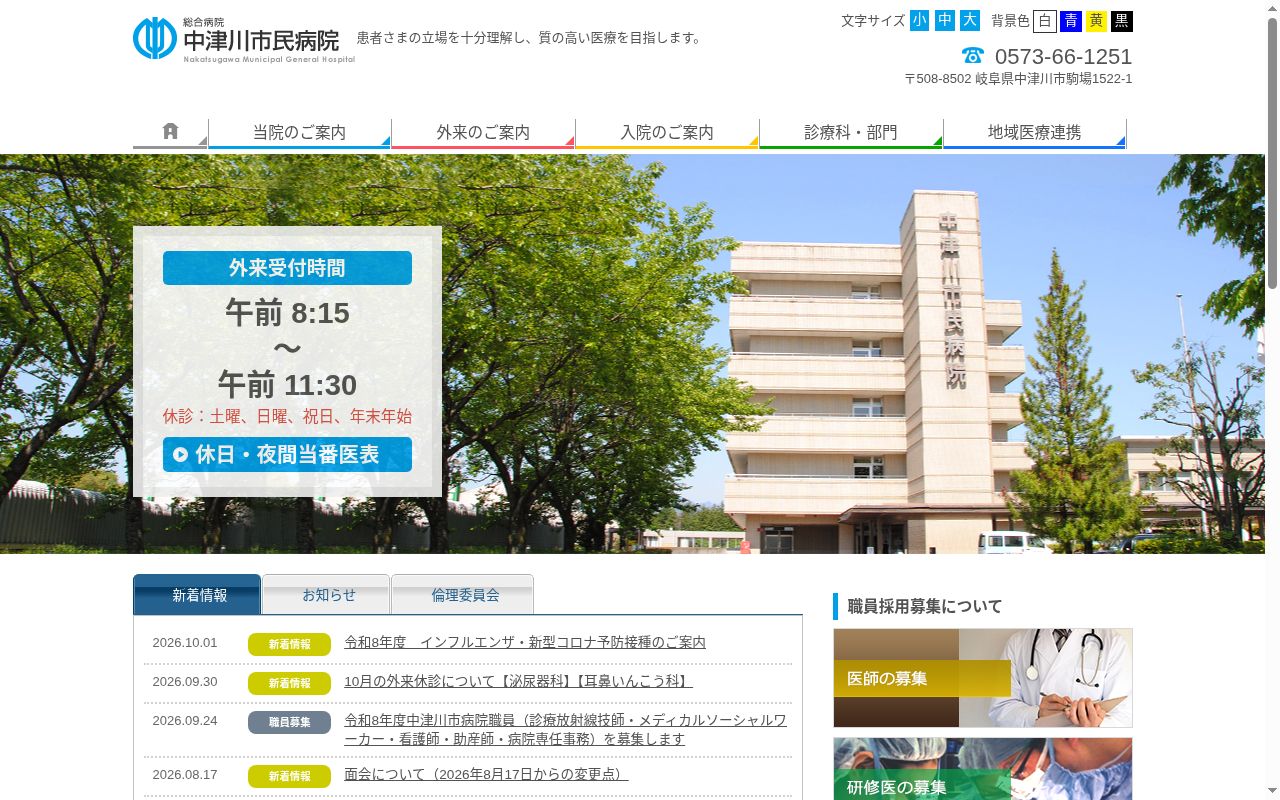
Task: Set font size to medium (中)
Action: click(x=944, y=20)
